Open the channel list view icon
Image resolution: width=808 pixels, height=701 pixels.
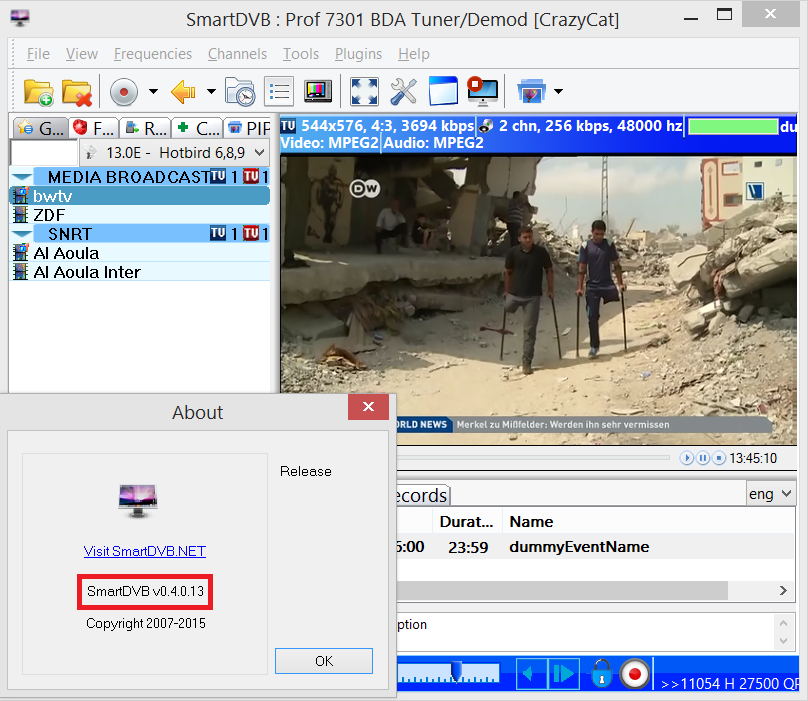point(278,91)
